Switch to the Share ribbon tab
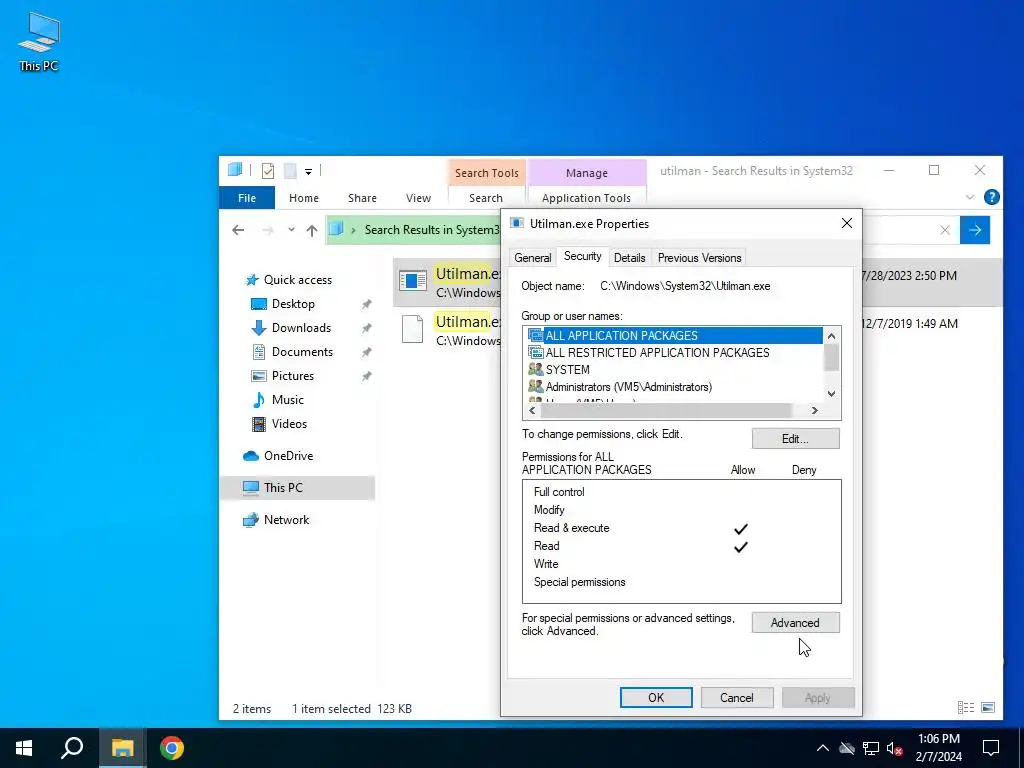 [362, 198]
